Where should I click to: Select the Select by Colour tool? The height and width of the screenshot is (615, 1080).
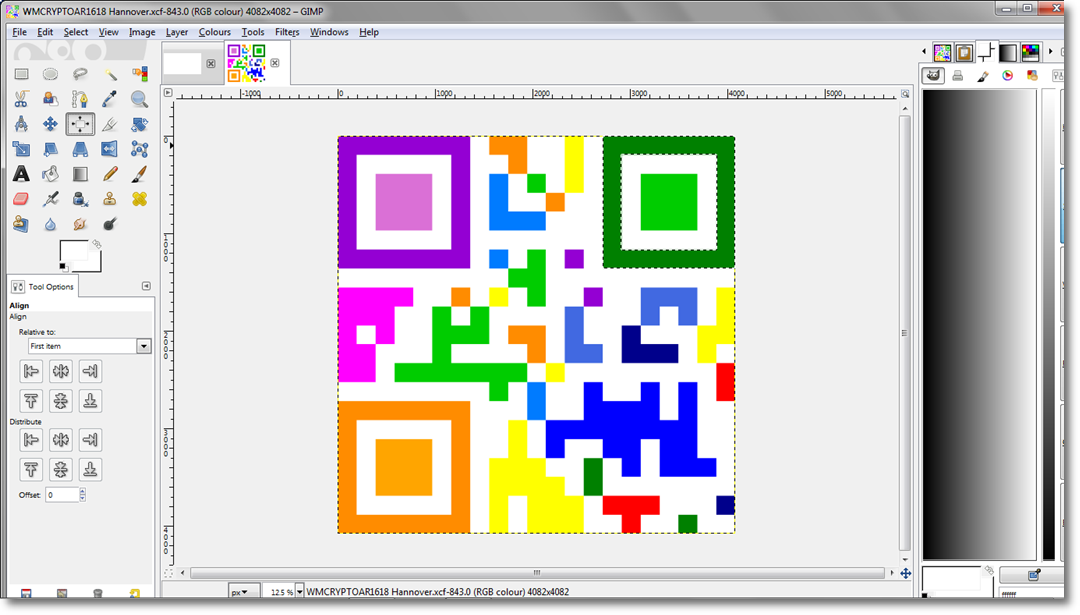click(139, 74)
